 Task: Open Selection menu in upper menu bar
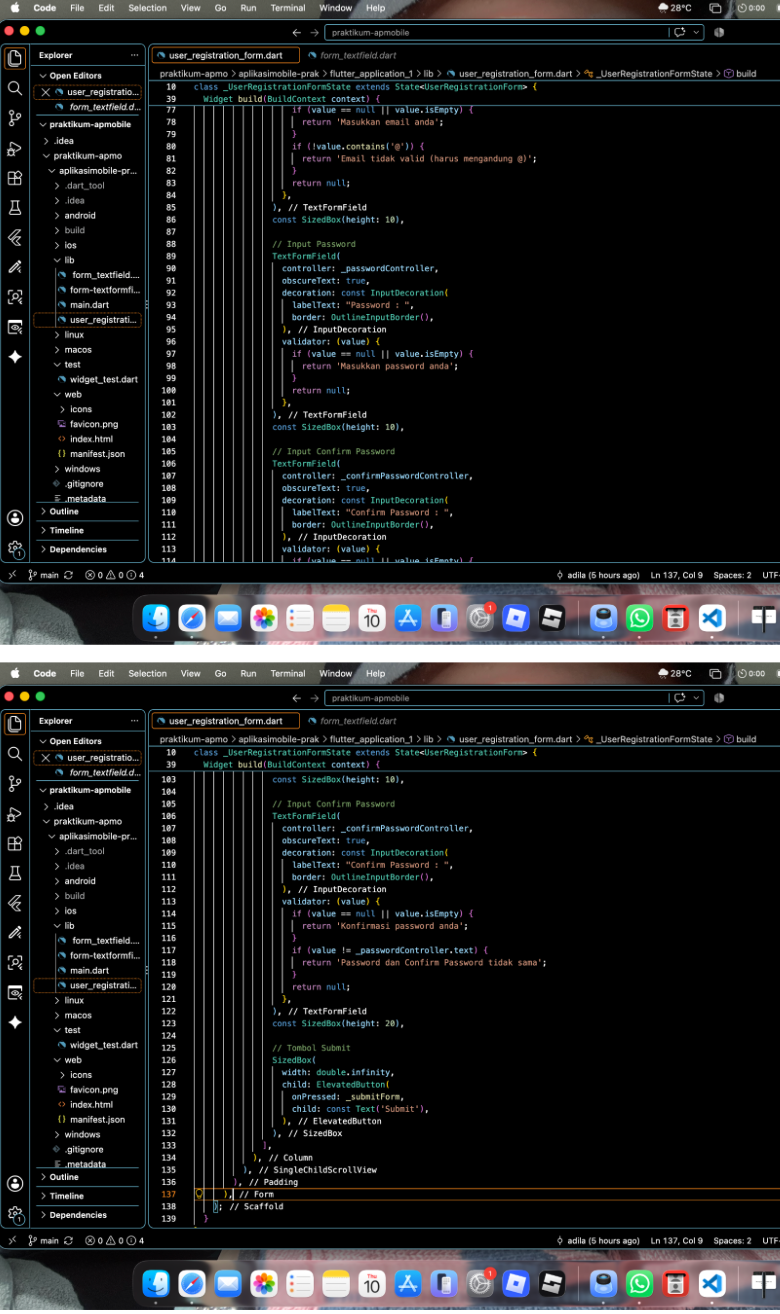pos(147,8)
